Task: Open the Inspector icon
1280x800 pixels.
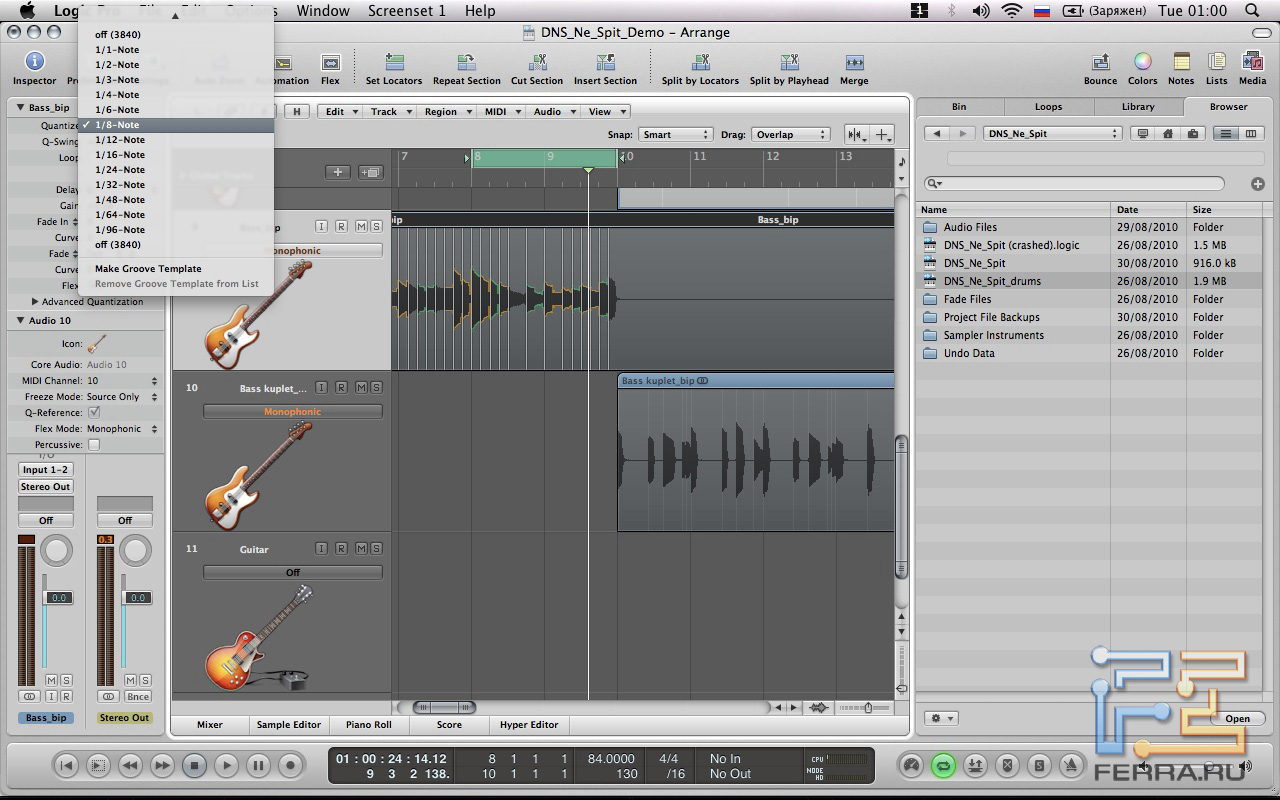Action: tap(35, 63)
